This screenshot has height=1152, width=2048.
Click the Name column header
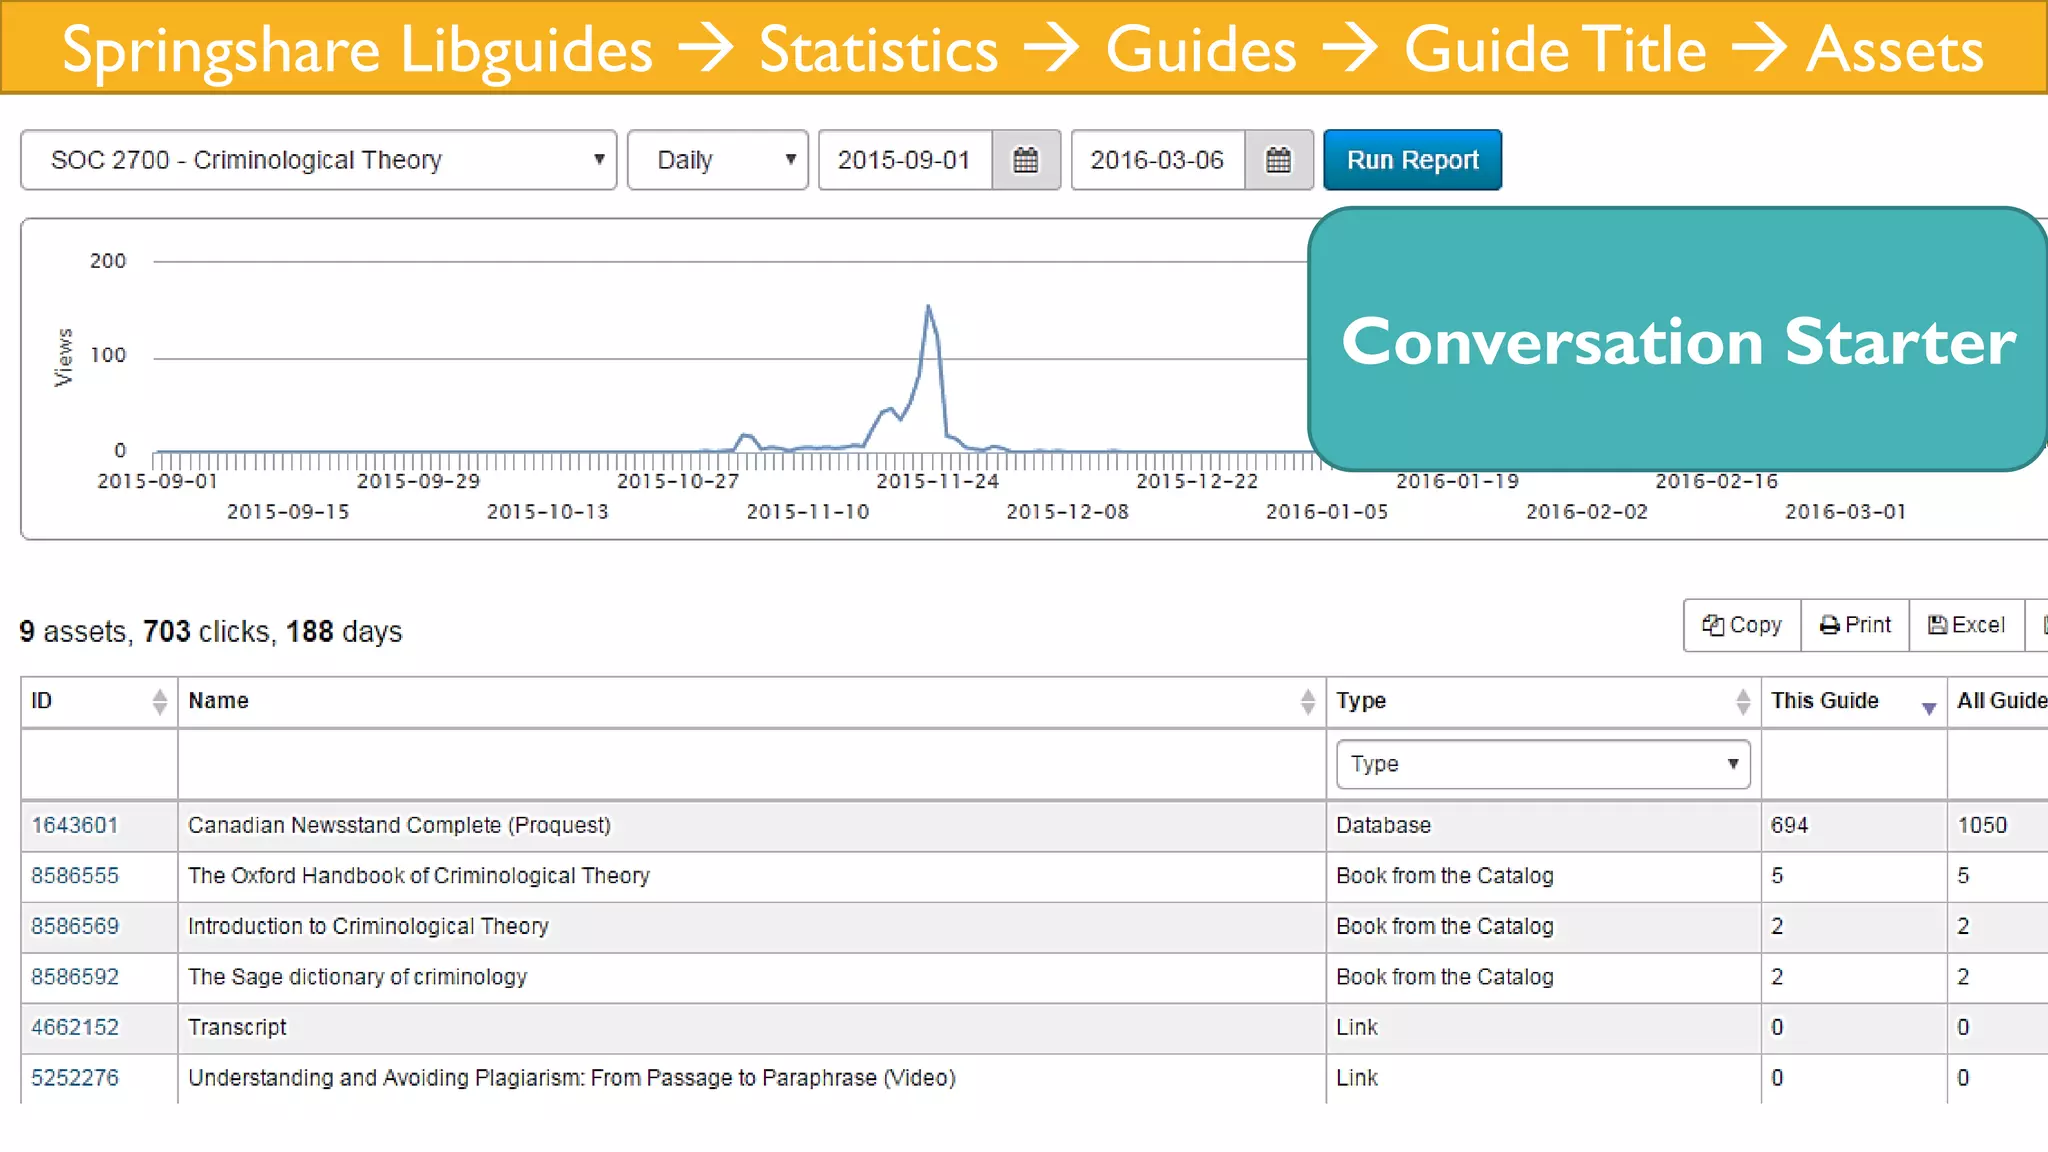[x=752, y=702]
